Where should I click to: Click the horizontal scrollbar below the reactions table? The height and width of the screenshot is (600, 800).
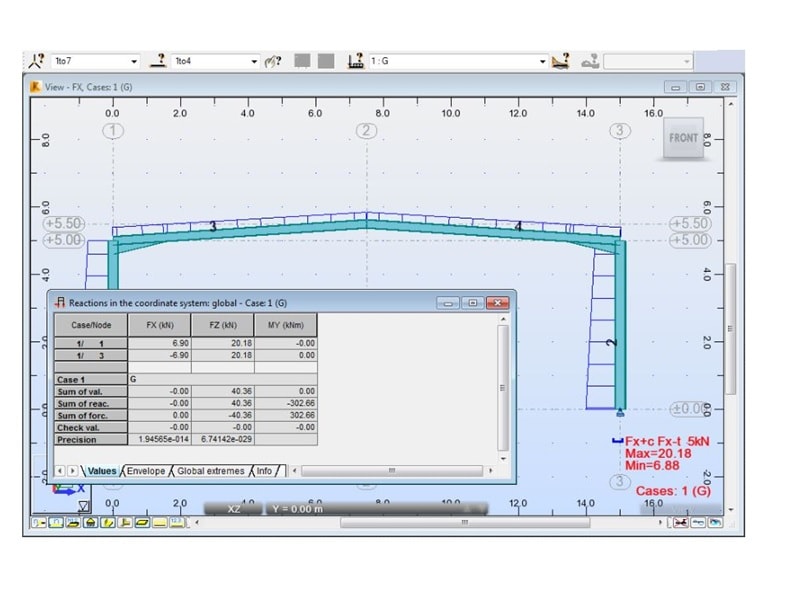point(392,470)
